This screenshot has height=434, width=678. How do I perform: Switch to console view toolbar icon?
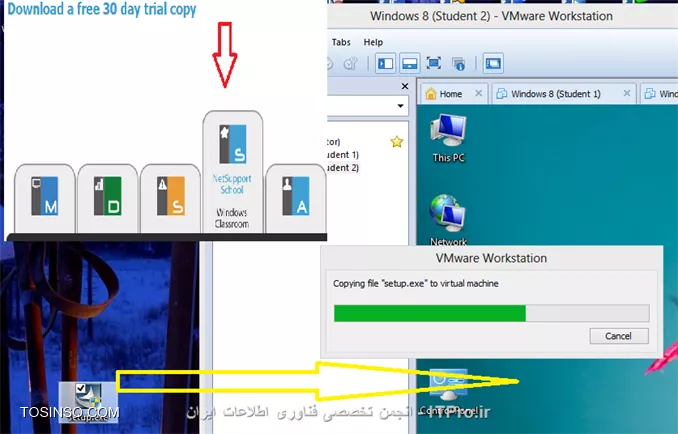coord(493,64)
